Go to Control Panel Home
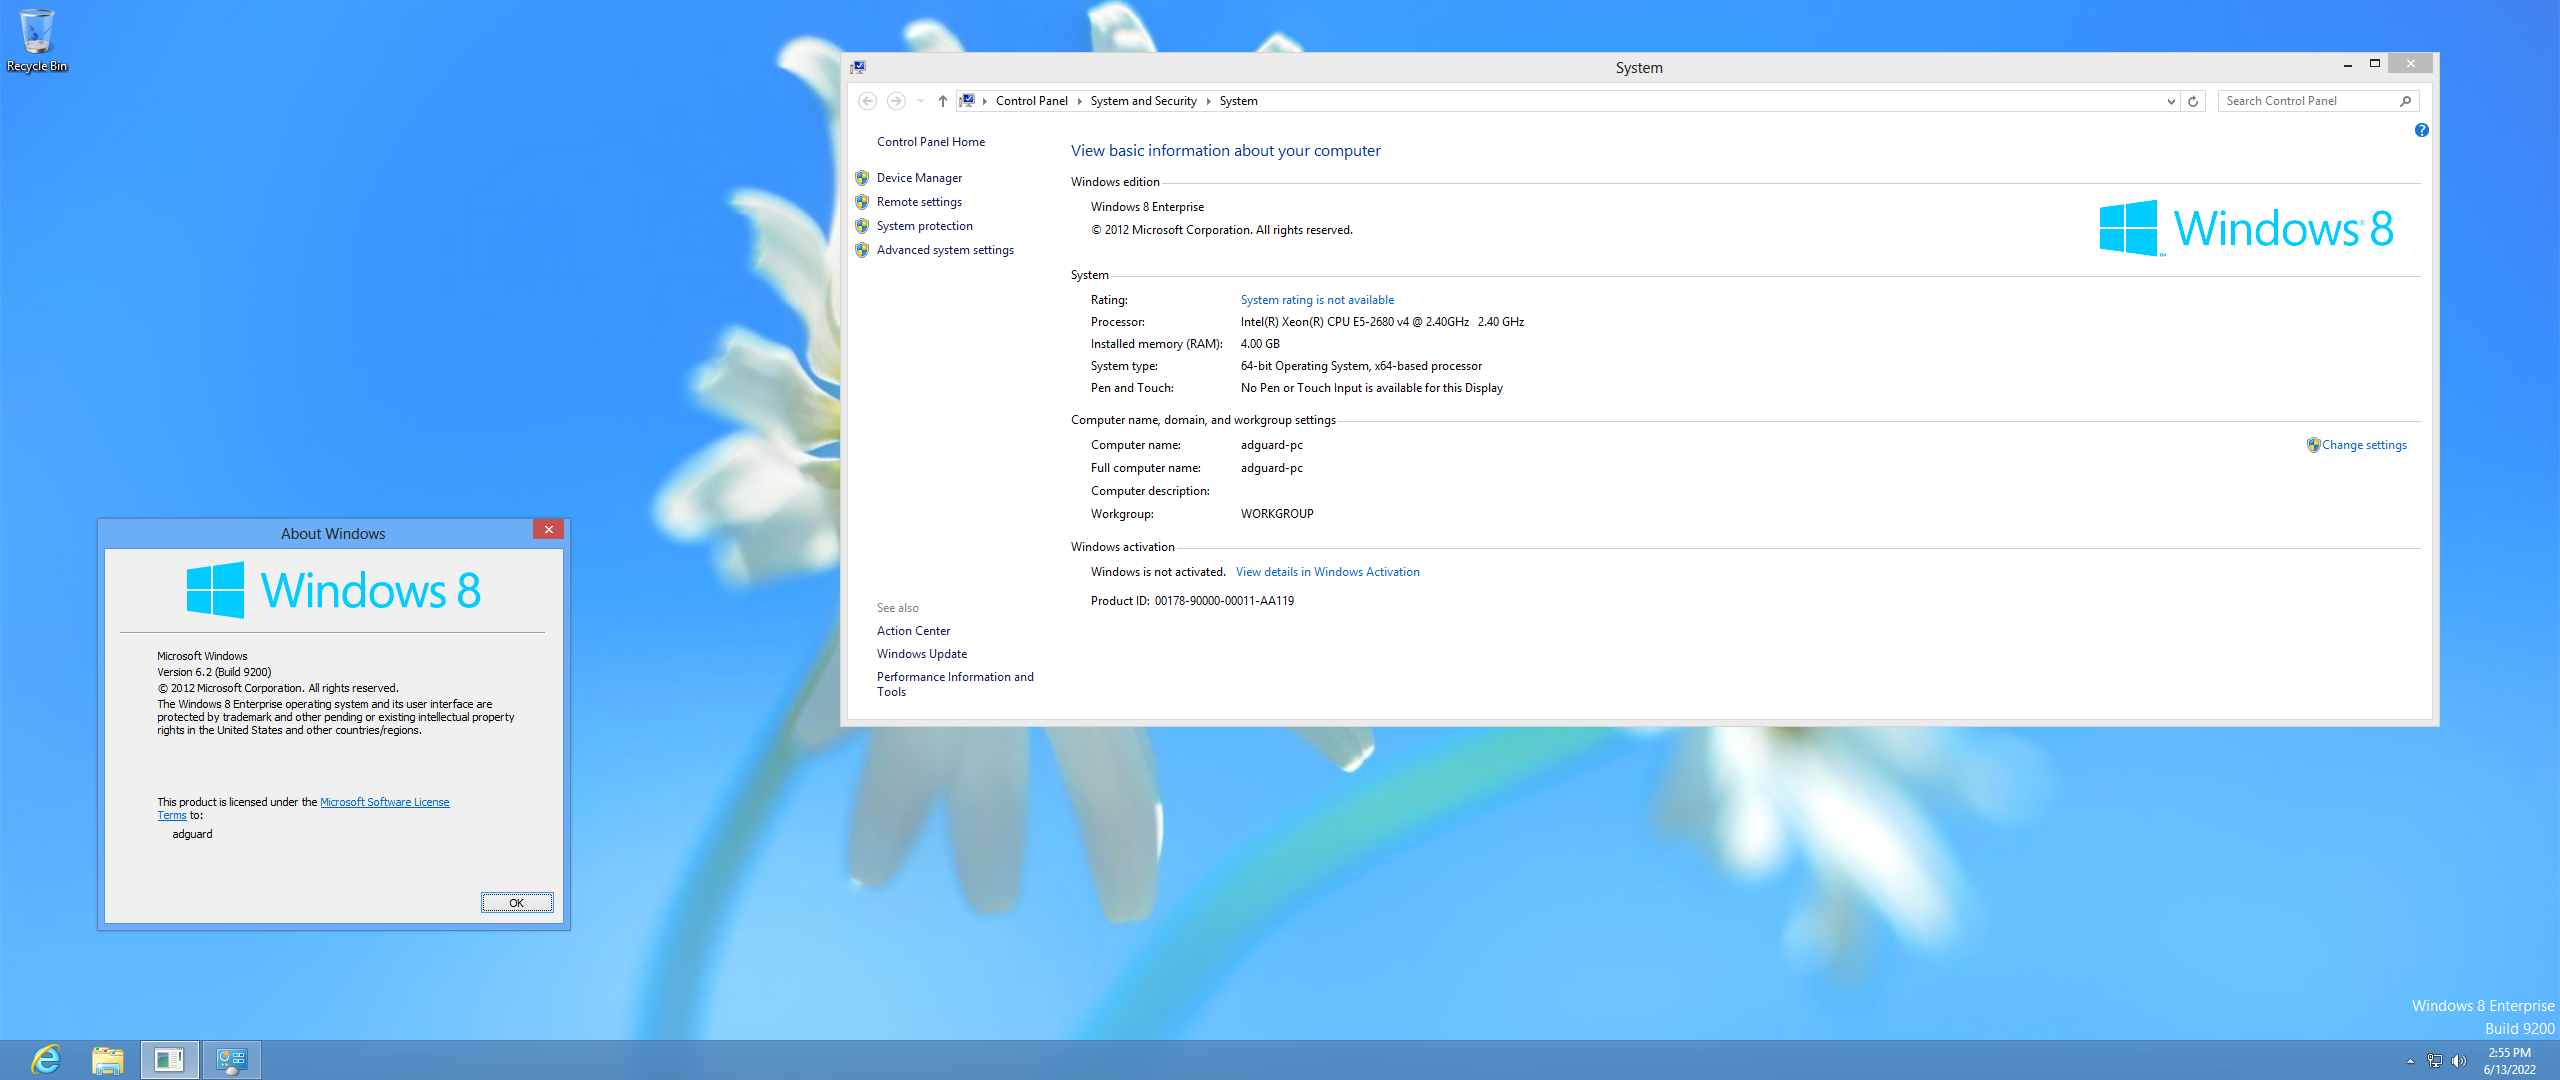The image size is (2560, 1080). pyautogui.click(x=931, y=142)
